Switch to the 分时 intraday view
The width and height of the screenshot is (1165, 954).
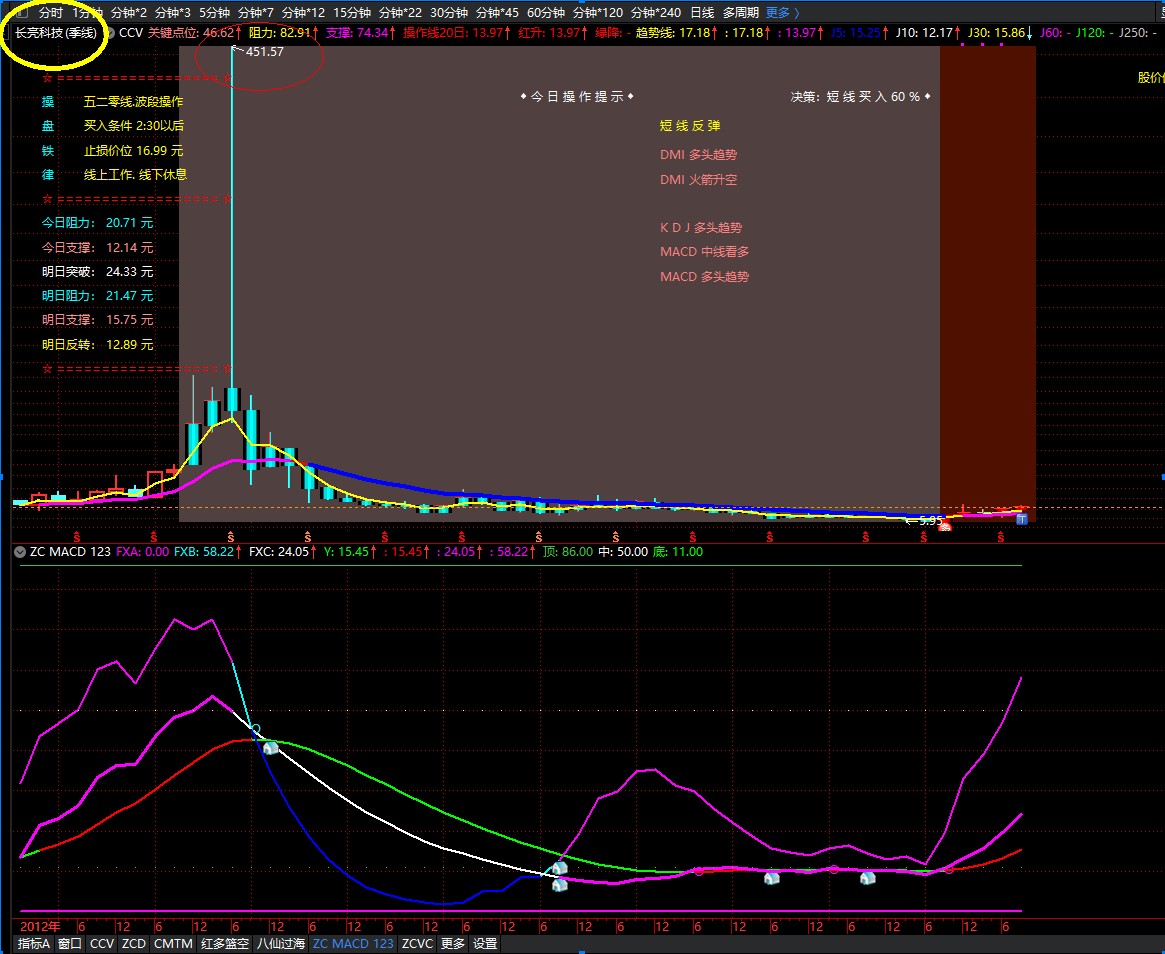coord(51,13)
